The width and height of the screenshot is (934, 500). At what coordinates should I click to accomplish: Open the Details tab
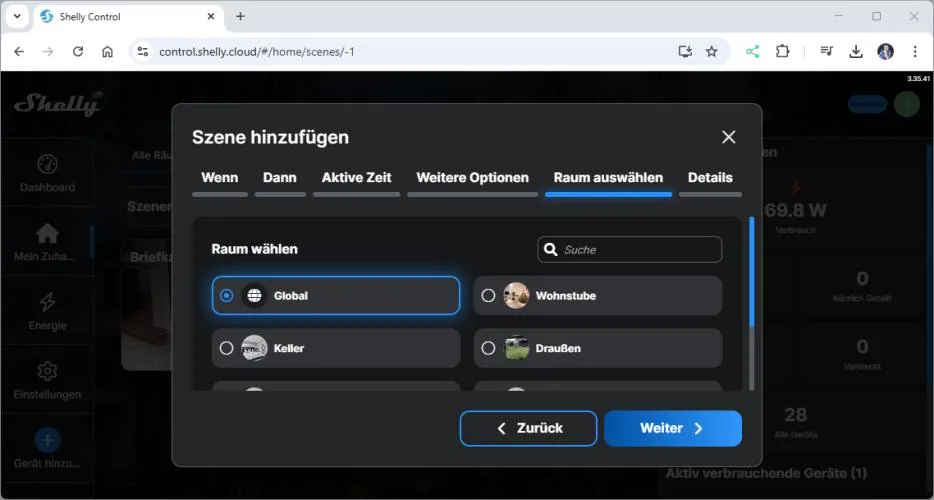coord(710,178)
